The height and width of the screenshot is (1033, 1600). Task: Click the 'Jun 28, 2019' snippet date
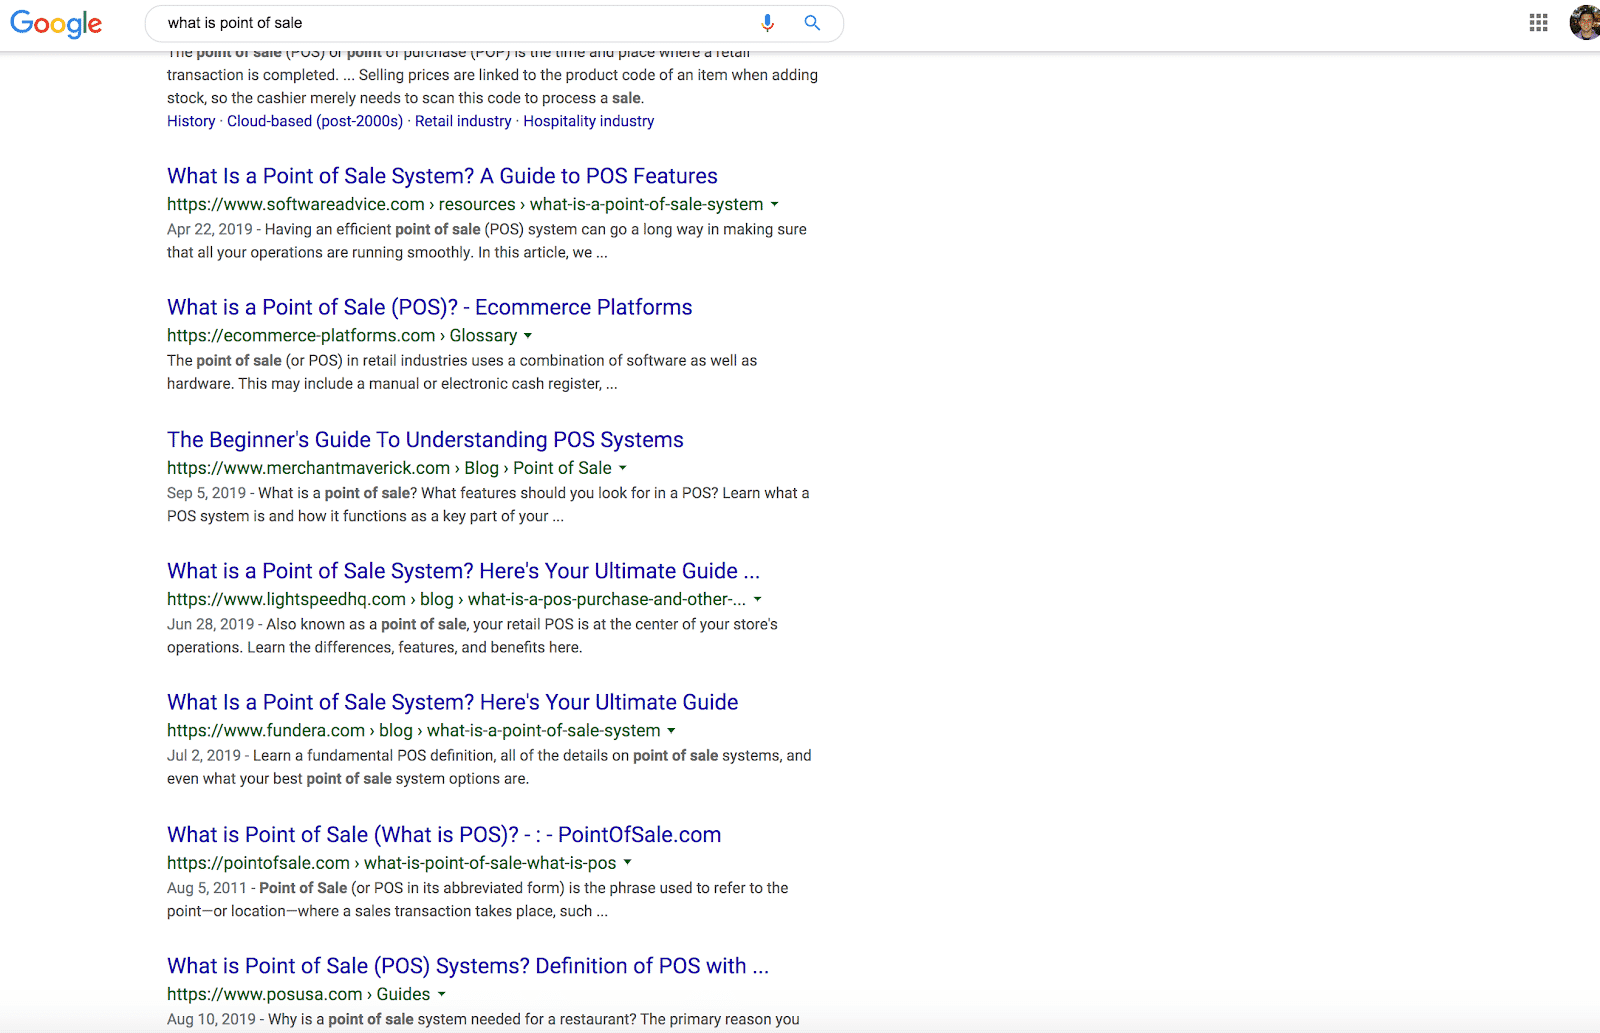point(211,624)
